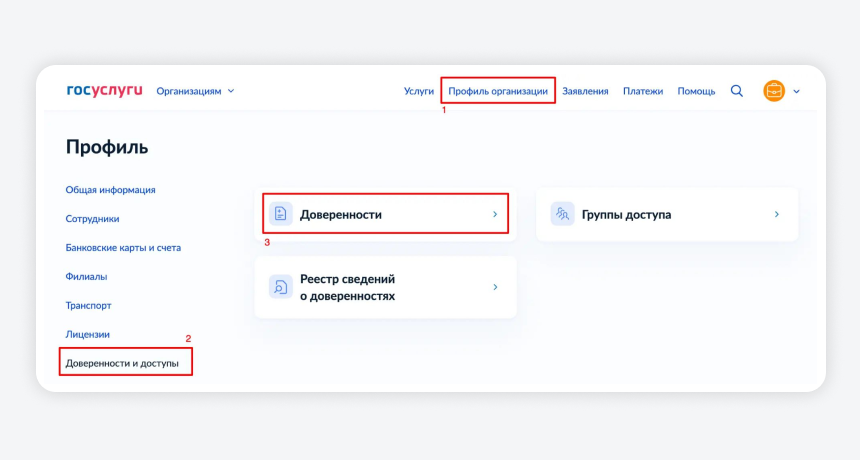The height and width of the screenshot is (460, 860).
Task: Click the Профиль page heading
Action: 107,147
